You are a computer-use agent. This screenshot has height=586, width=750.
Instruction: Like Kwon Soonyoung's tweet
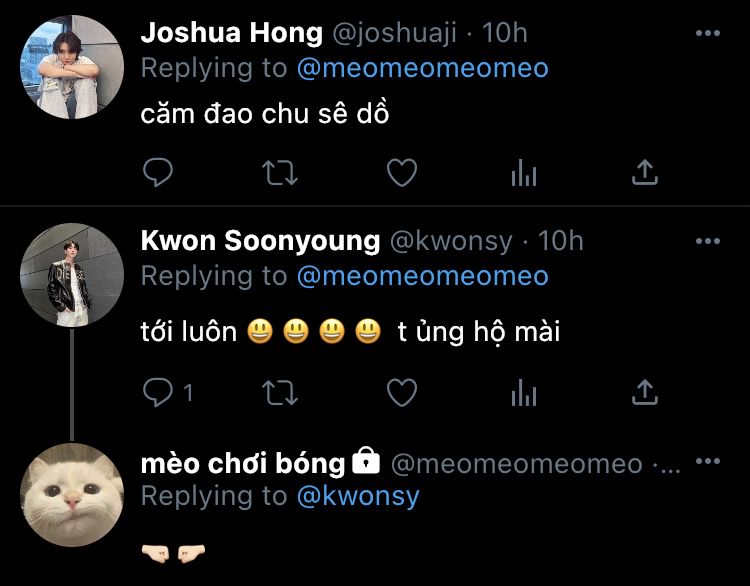[402, 393]
